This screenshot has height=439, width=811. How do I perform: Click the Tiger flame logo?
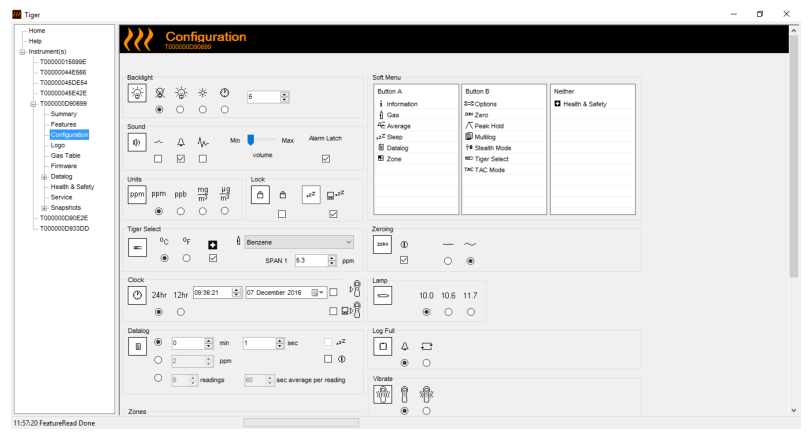click(x=139, y=39)
